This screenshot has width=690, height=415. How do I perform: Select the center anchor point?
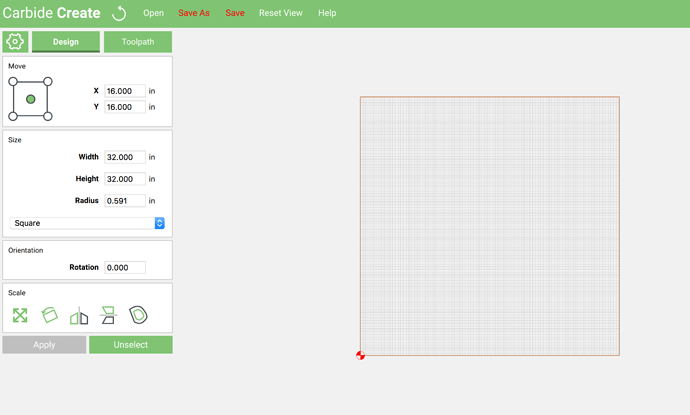[x=30, y=99]
